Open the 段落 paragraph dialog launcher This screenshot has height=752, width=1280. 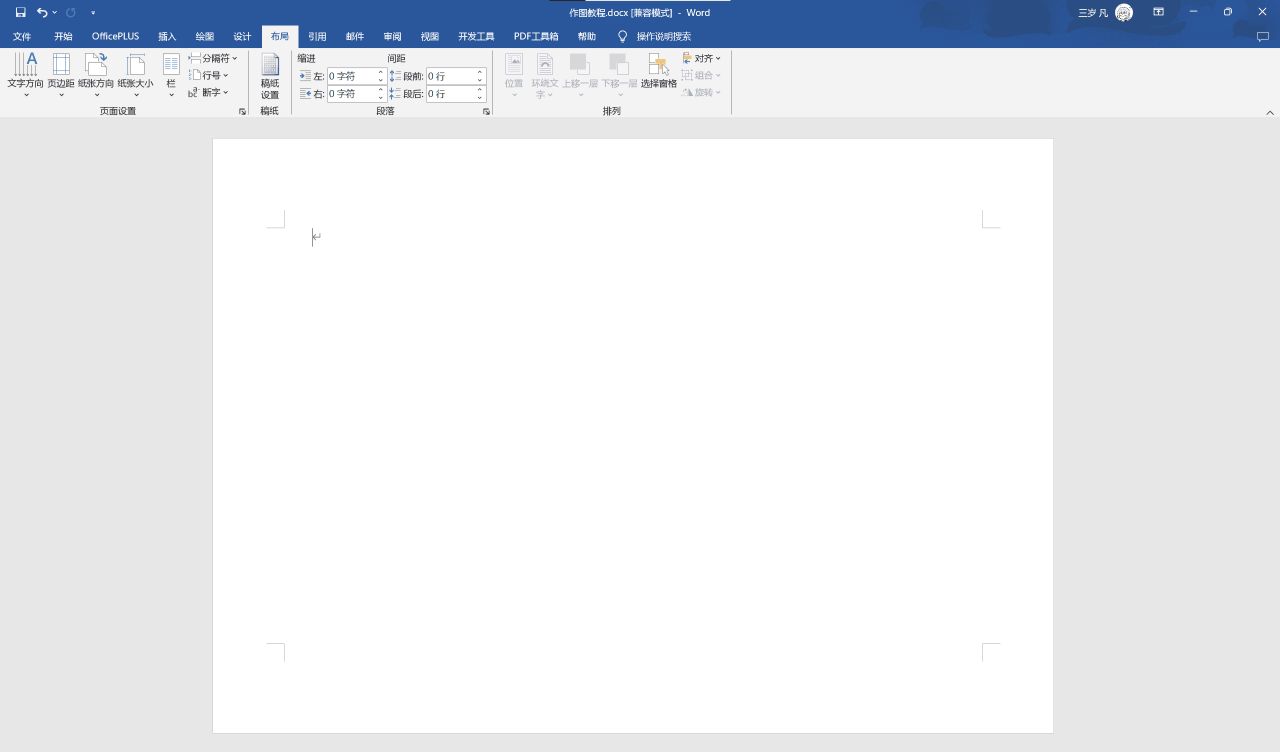pyautogui.click(x=486, y=111)
